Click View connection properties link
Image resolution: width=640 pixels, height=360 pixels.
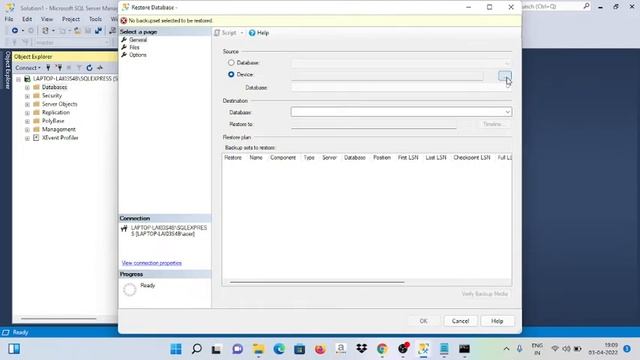pyautogui.click(x=151, y=263)
